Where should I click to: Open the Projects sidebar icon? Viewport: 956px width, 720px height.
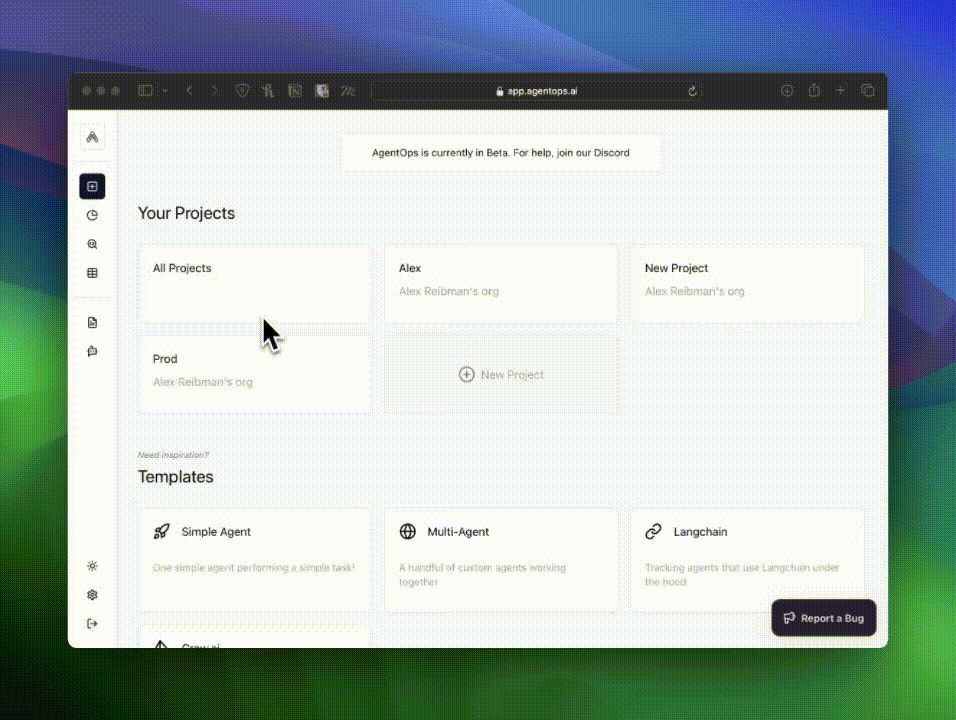pyautogui.click(x=92, y=187)
